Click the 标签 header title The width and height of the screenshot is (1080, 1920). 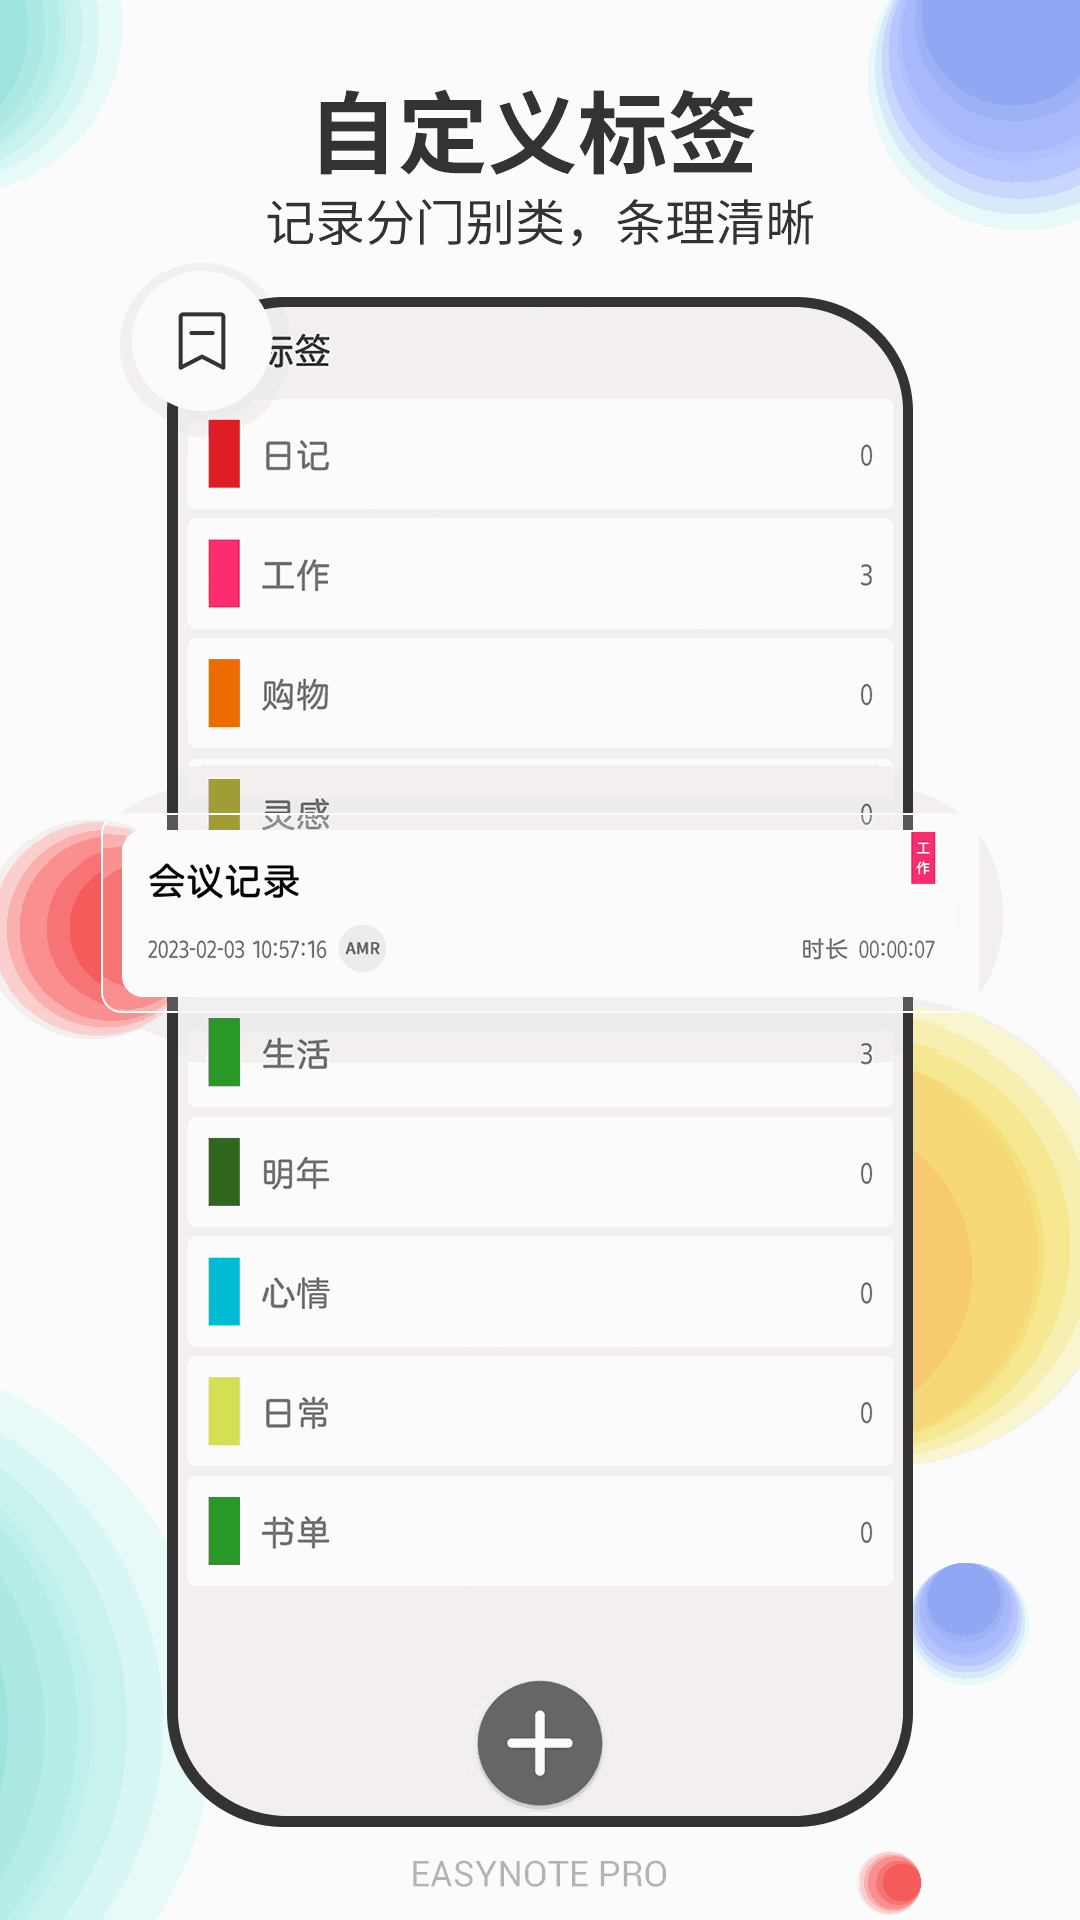tap(298, 351)
